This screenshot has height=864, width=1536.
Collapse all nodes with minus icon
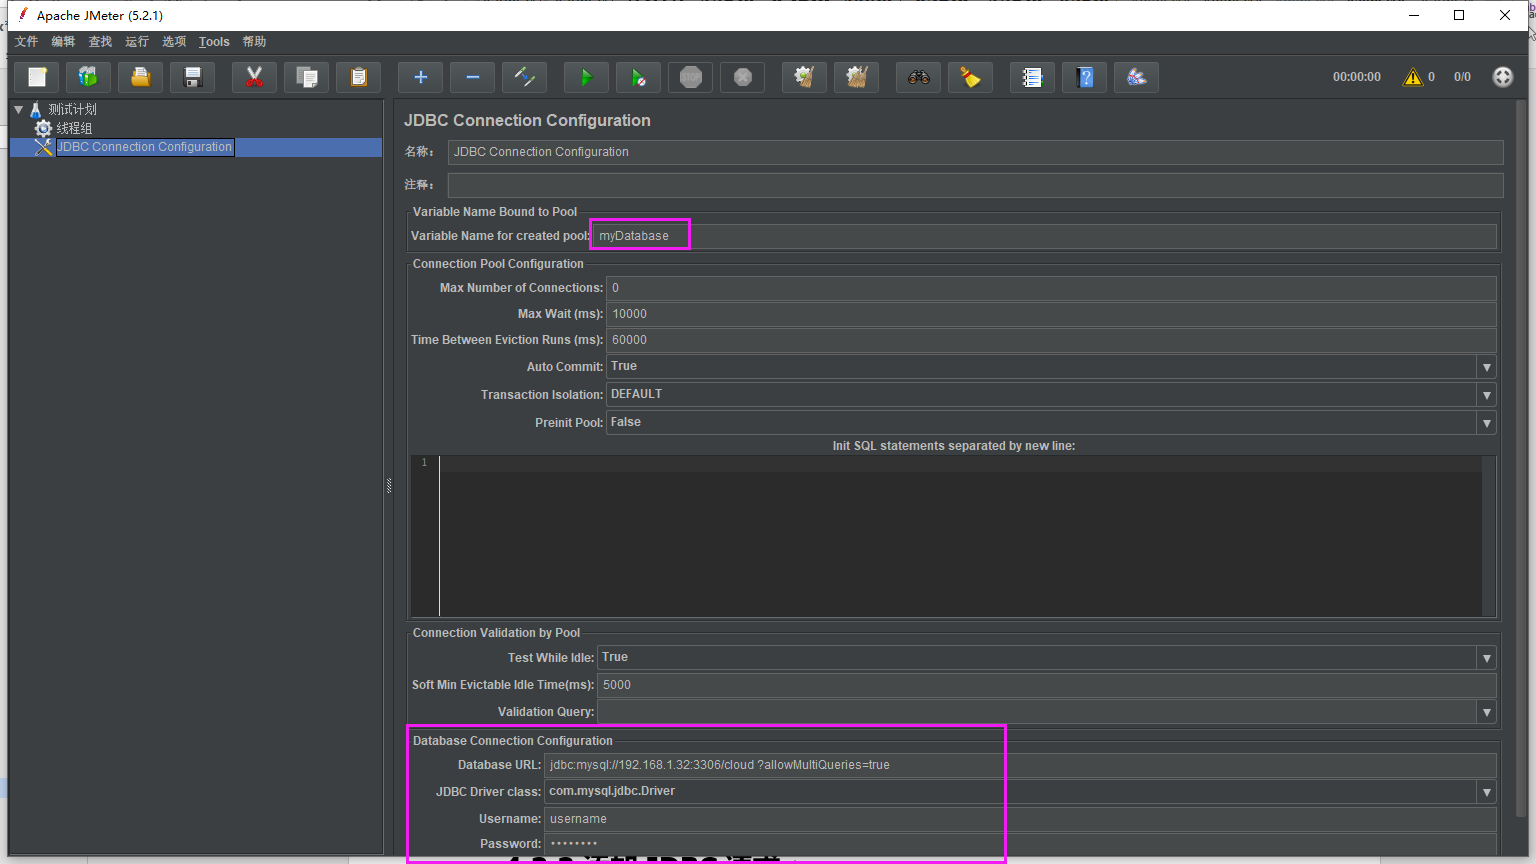tap(473, 77)
